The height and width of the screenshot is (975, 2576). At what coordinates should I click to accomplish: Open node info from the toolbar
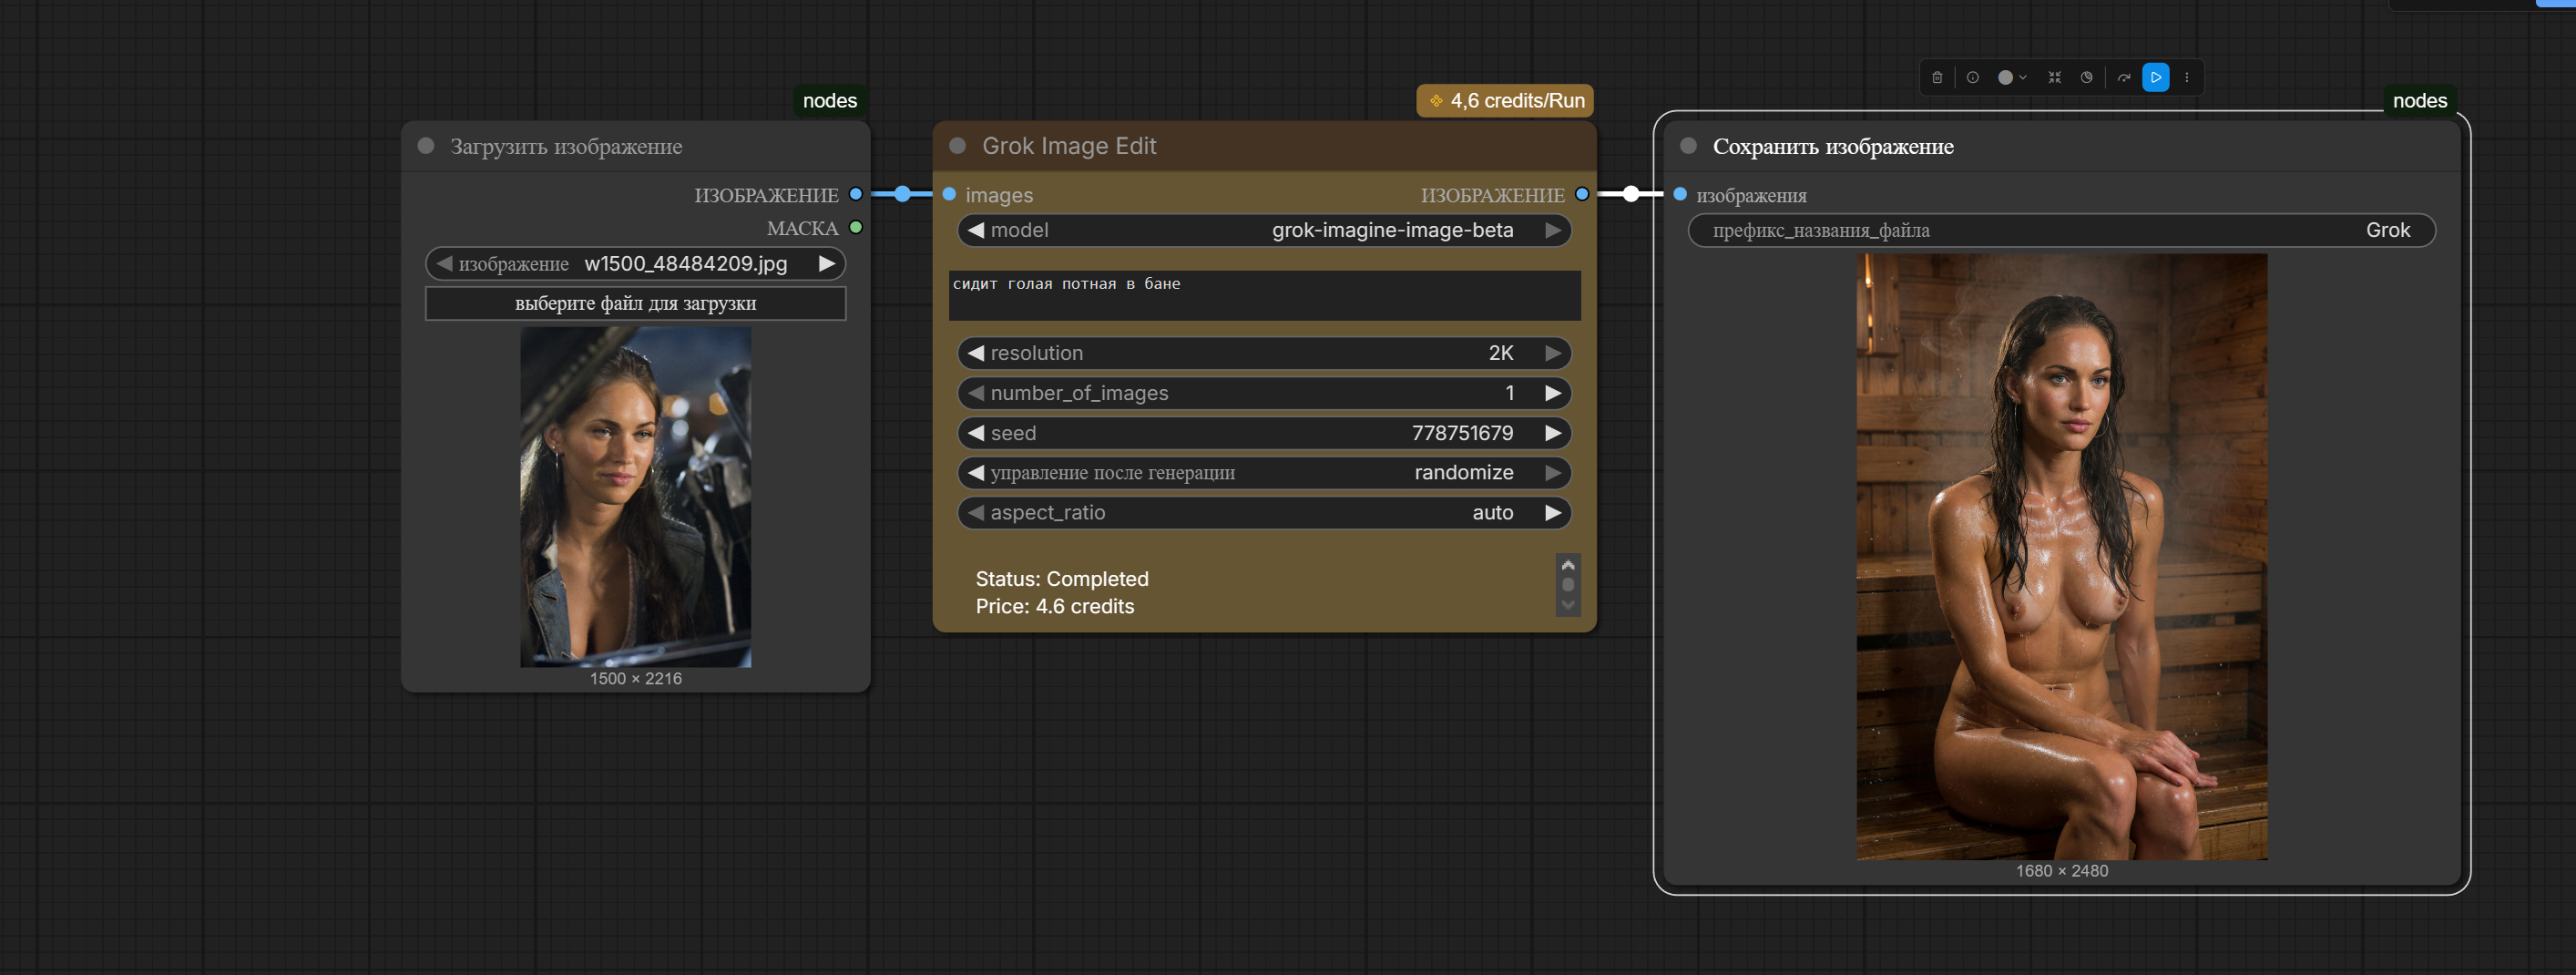1972,77
